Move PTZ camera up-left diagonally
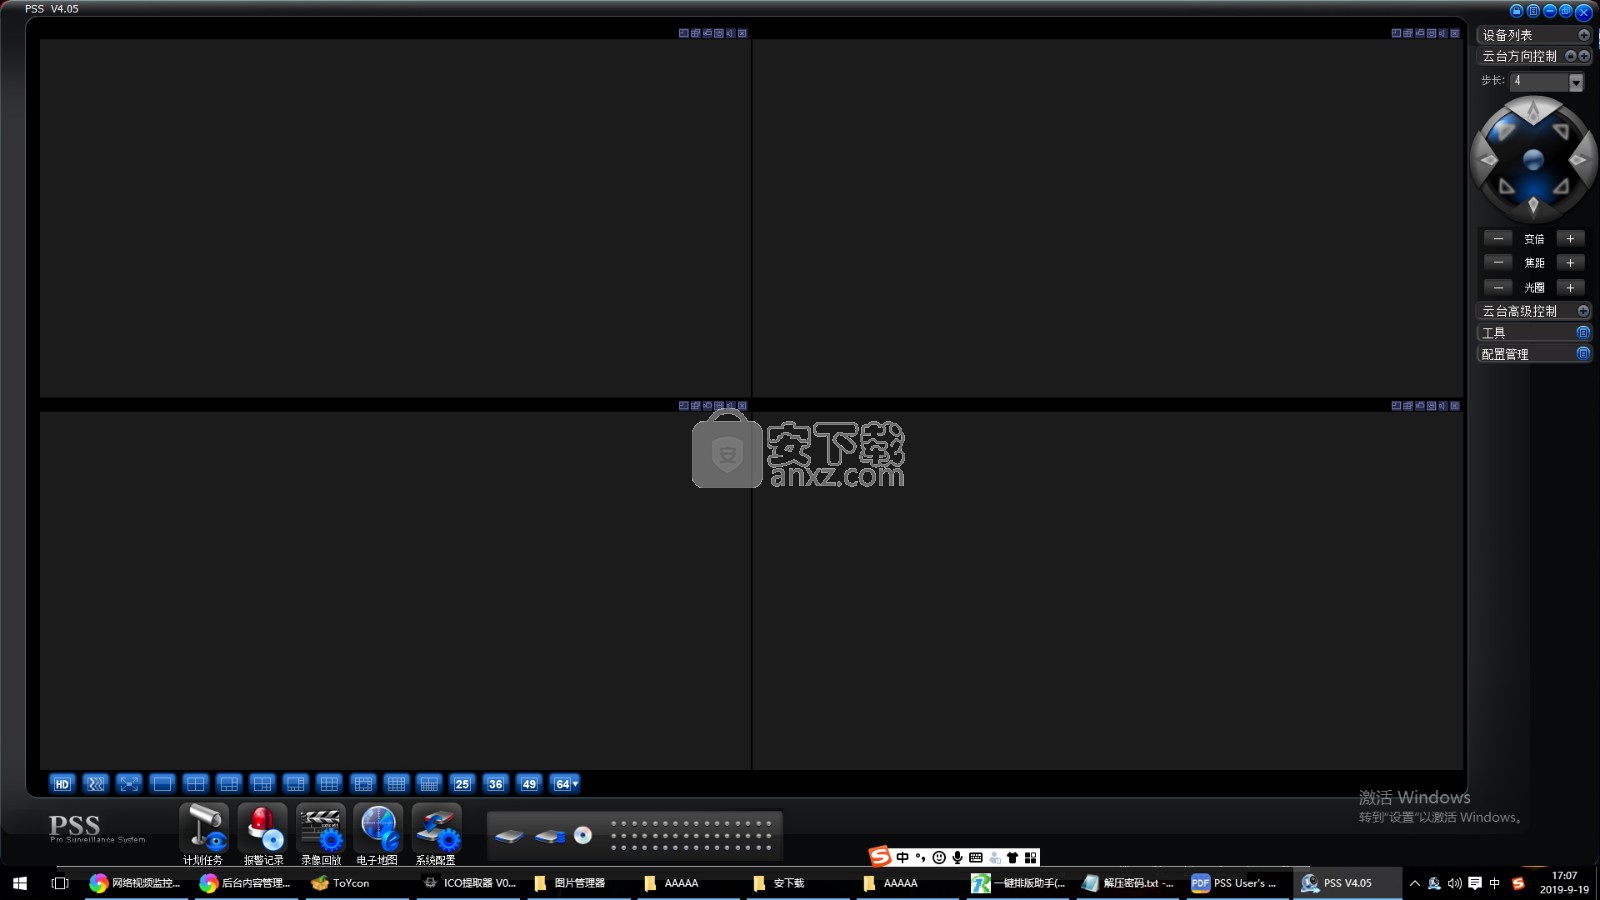Image resolution: width=1600 pixels, height=900 pixels. [x=1505, y=131]
